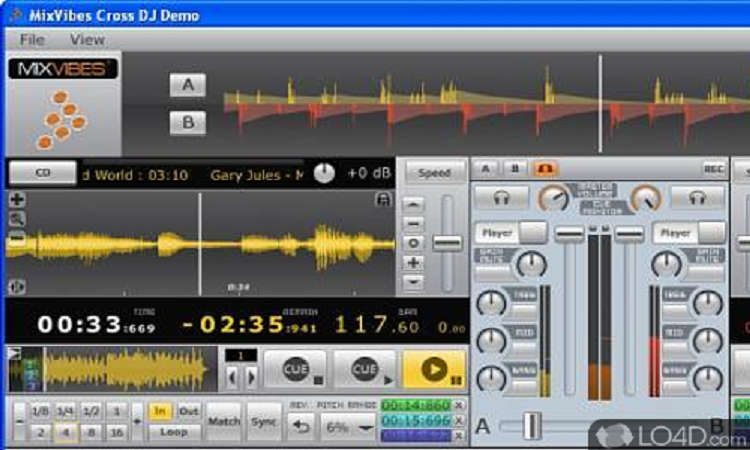
Task: Open the left Player source dropdown
Action: tap(511, 233)
